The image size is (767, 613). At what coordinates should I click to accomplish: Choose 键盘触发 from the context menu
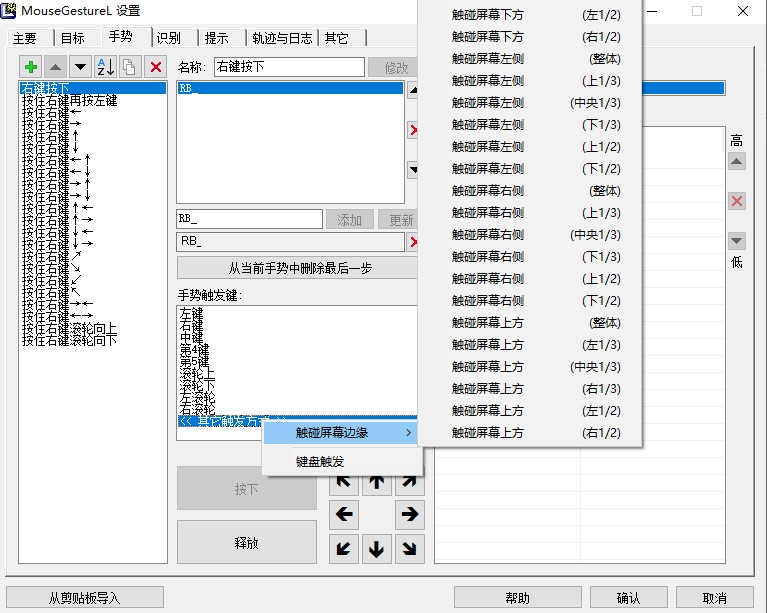point(320,461)
